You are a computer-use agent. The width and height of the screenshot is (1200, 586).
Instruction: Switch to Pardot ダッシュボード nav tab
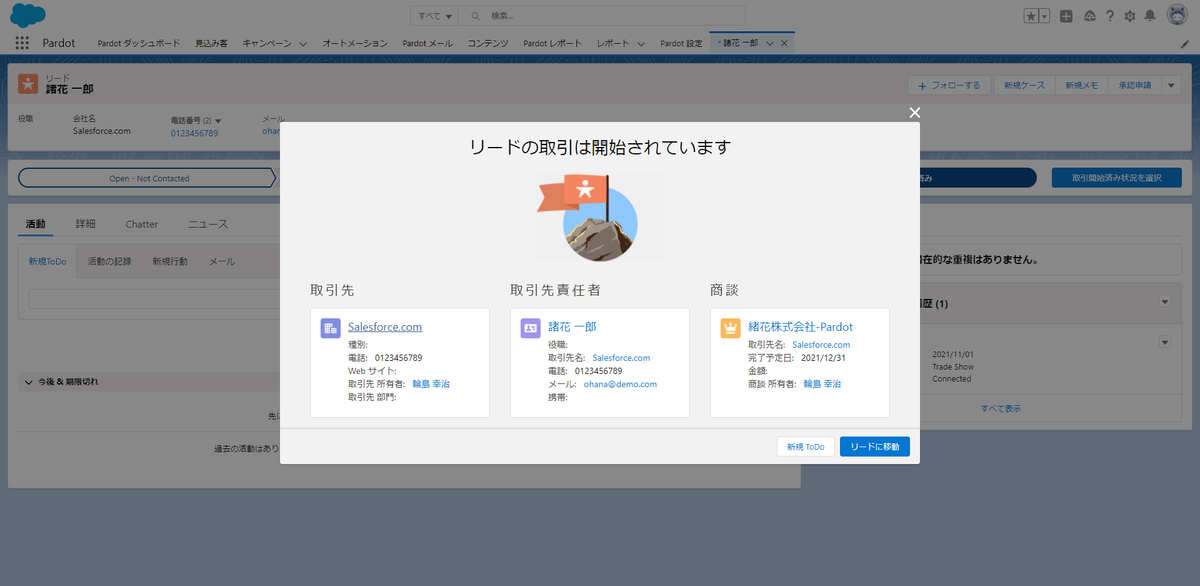(x=139, y=43)
